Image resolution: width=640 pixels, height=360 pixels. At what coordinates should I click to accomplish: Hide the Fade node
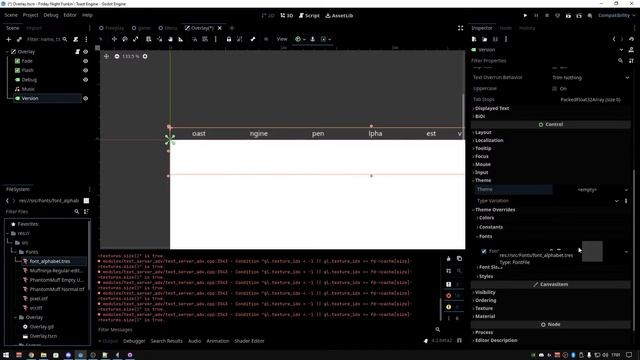86,61
